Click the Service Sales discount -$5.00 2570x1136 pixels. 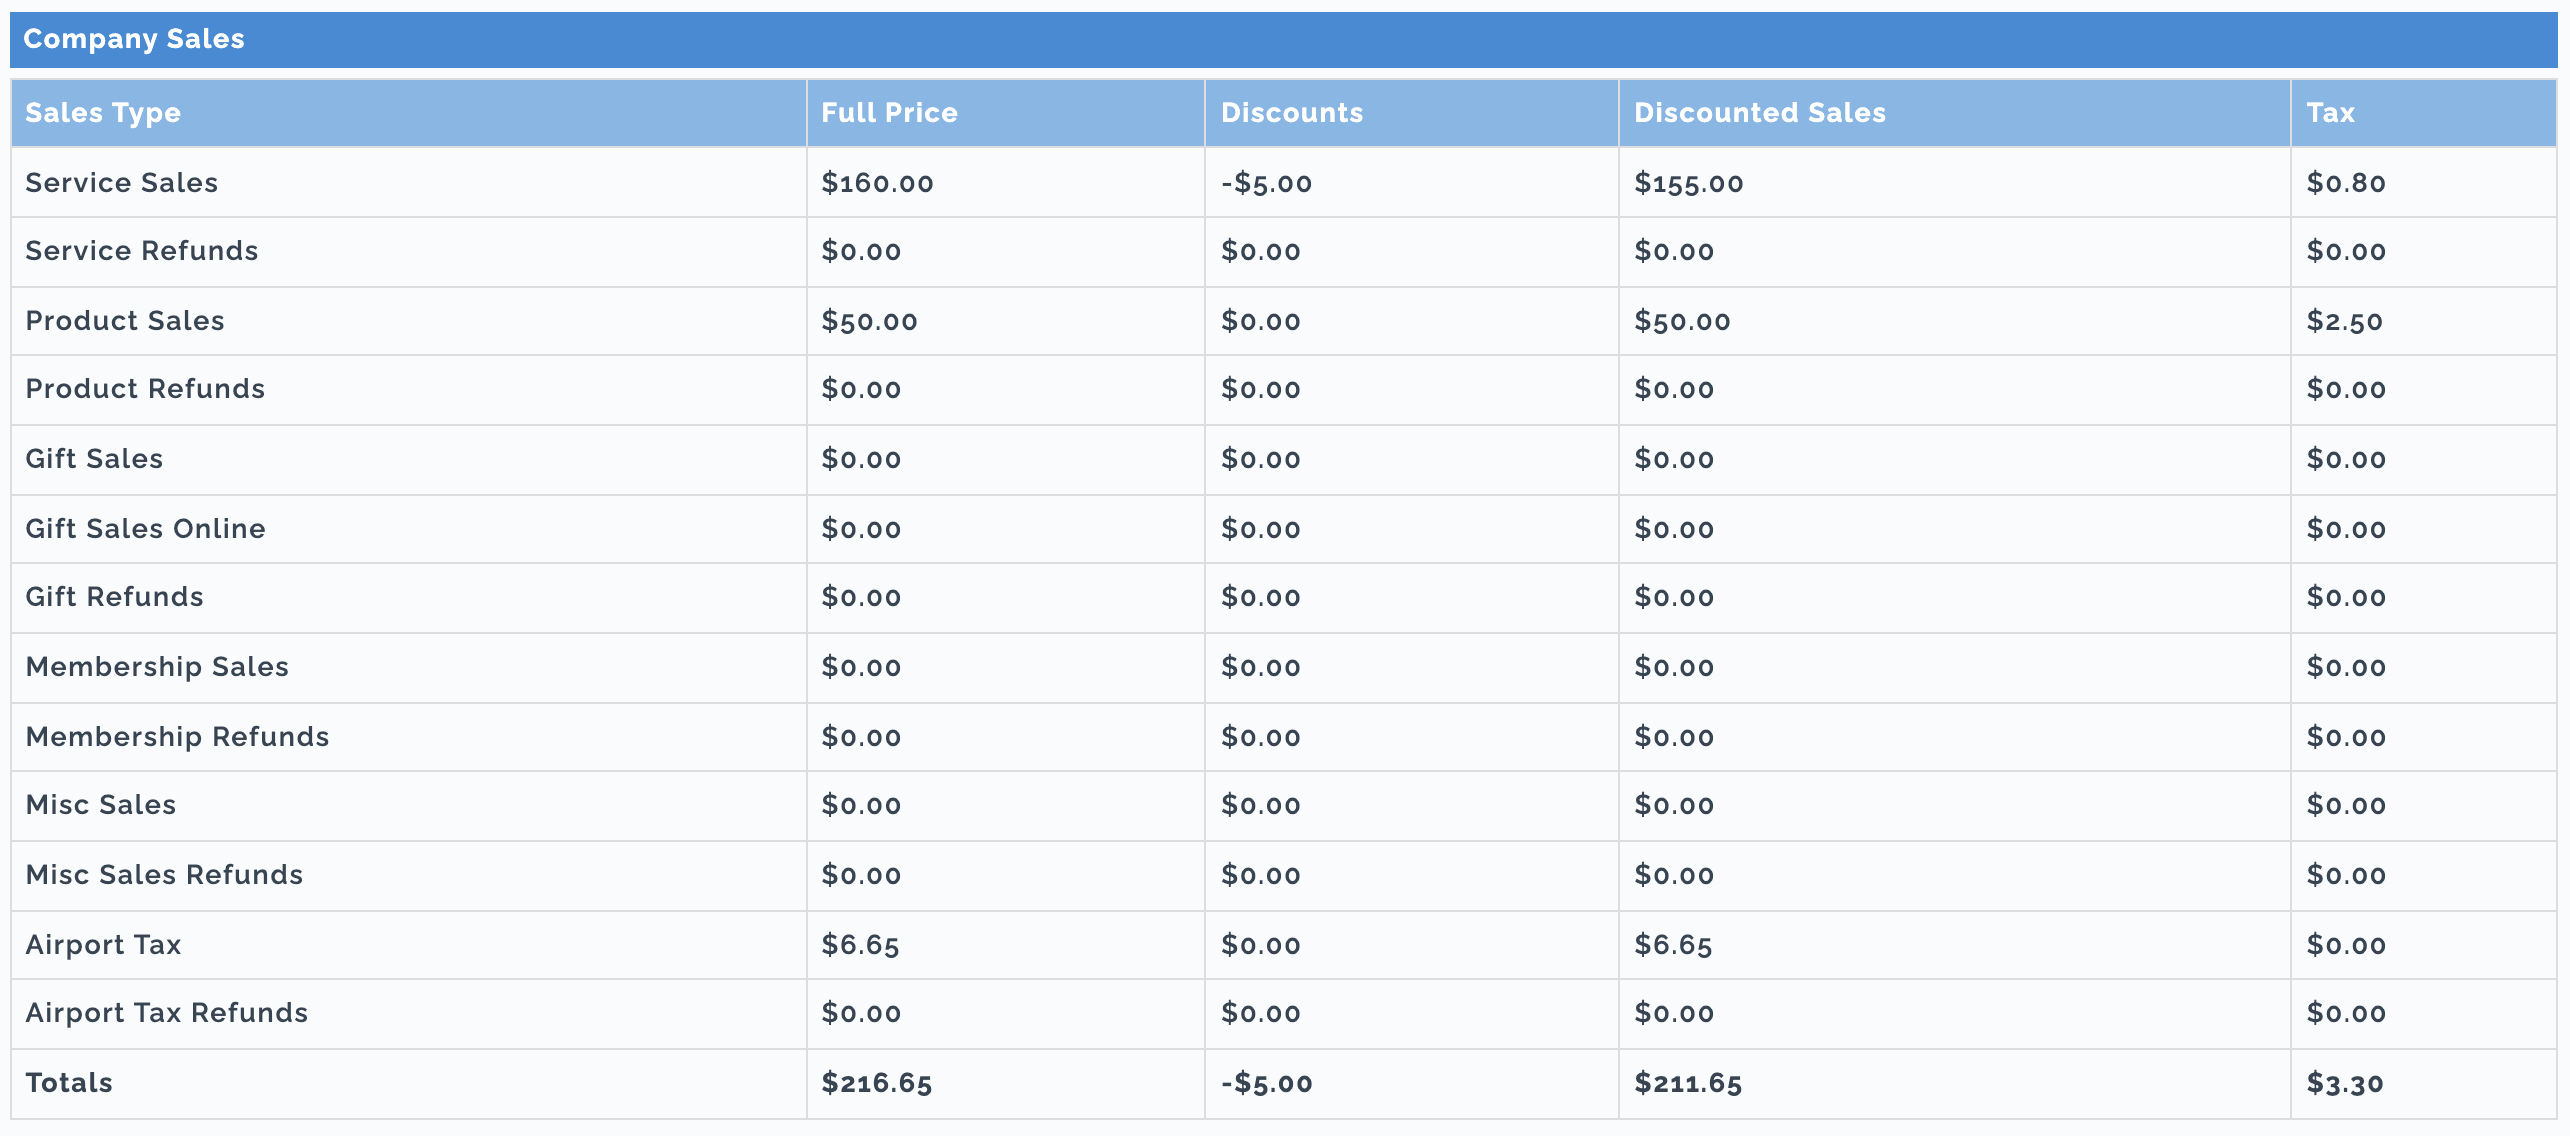tap(1266, 183)
